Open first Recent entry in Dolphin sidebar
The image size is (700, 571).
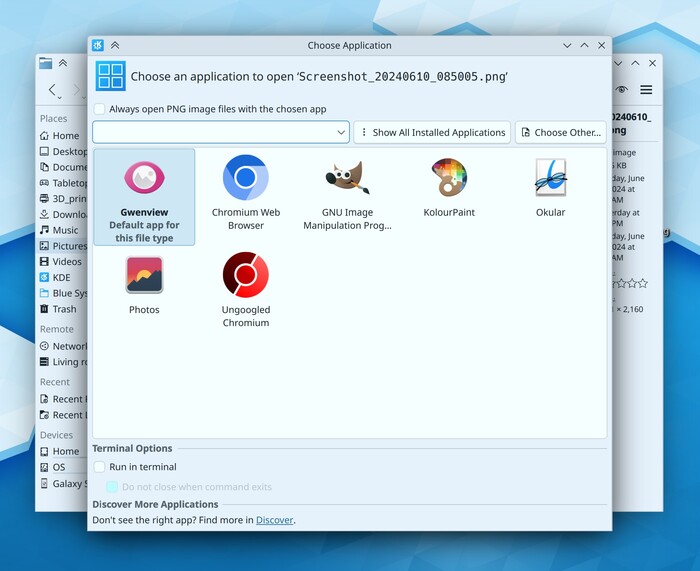[63, 399]
